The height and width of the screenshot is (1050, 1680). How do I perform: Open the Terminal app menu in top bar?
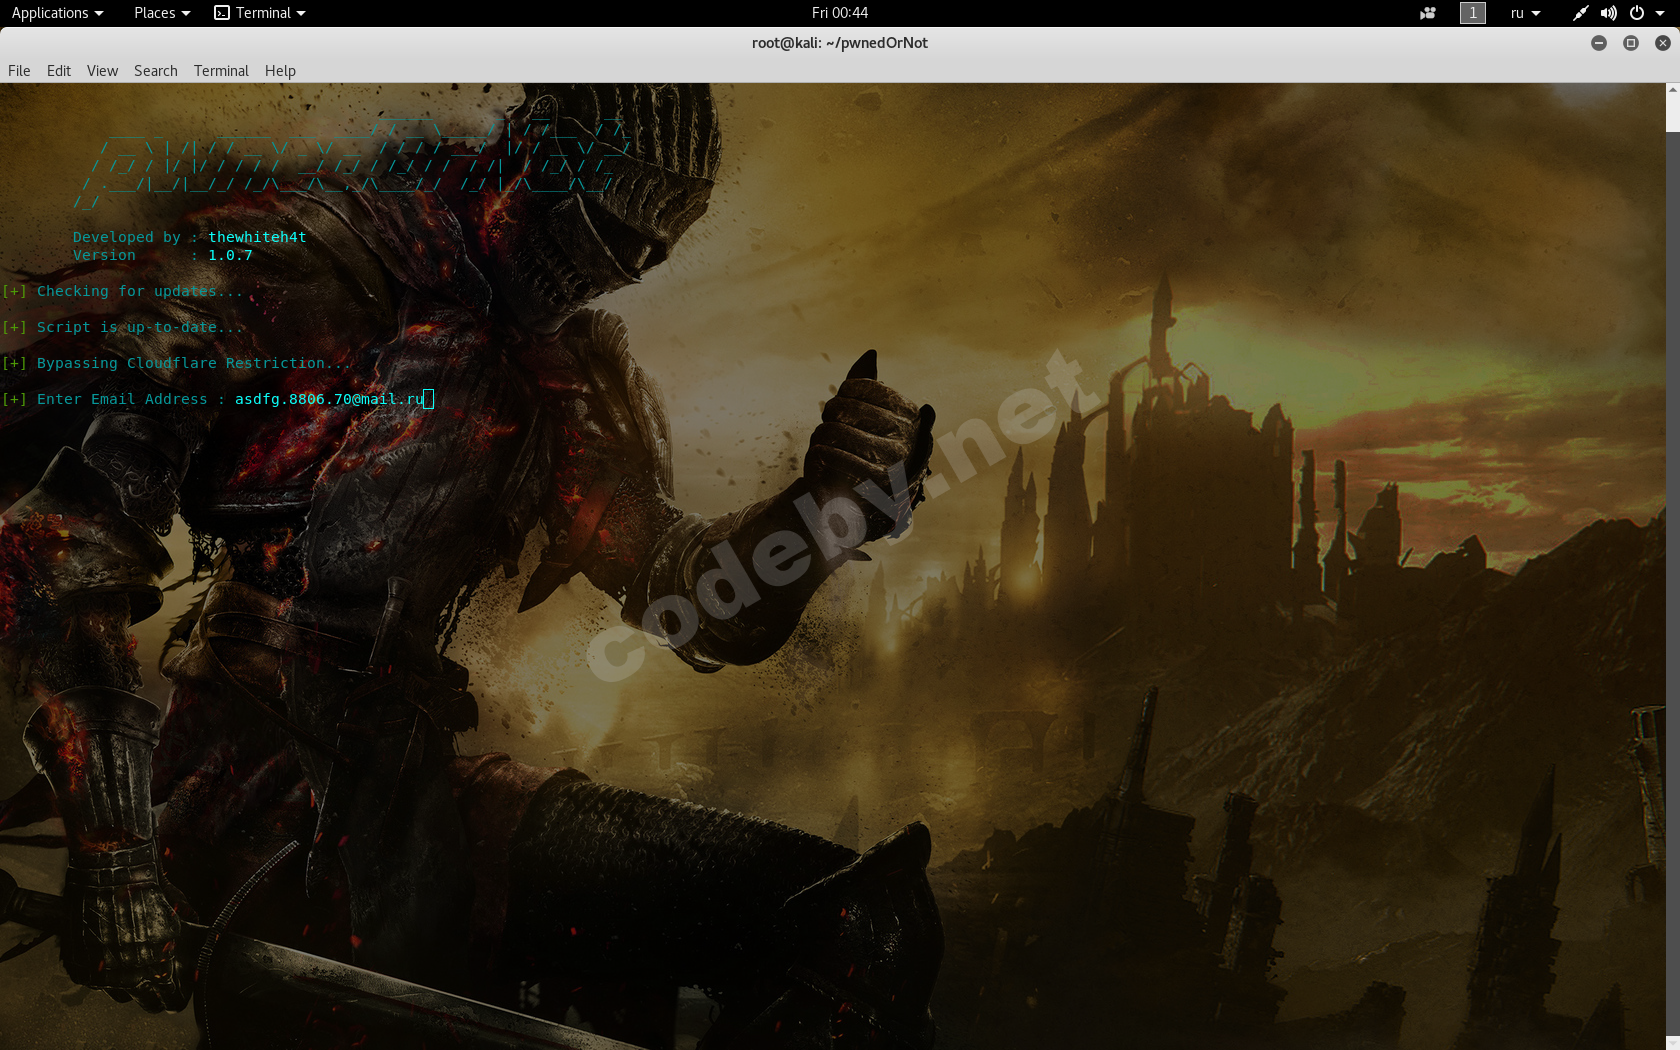point(260,13)
